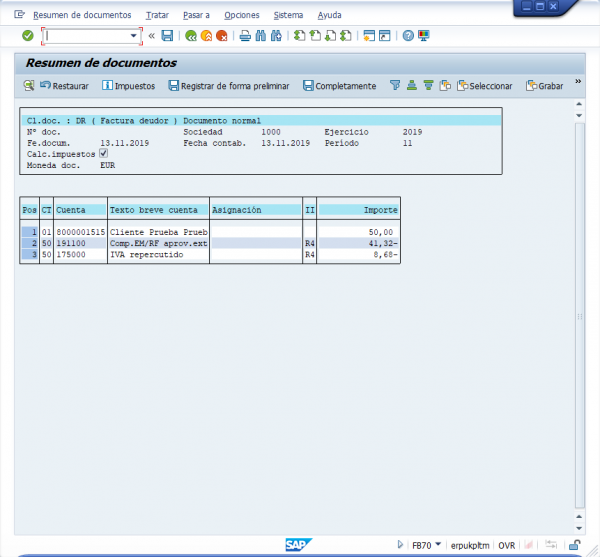Screen dimensions: 600x557
Task: Click the erpukpltm server name in the status bar
Action: coord(470,545)
